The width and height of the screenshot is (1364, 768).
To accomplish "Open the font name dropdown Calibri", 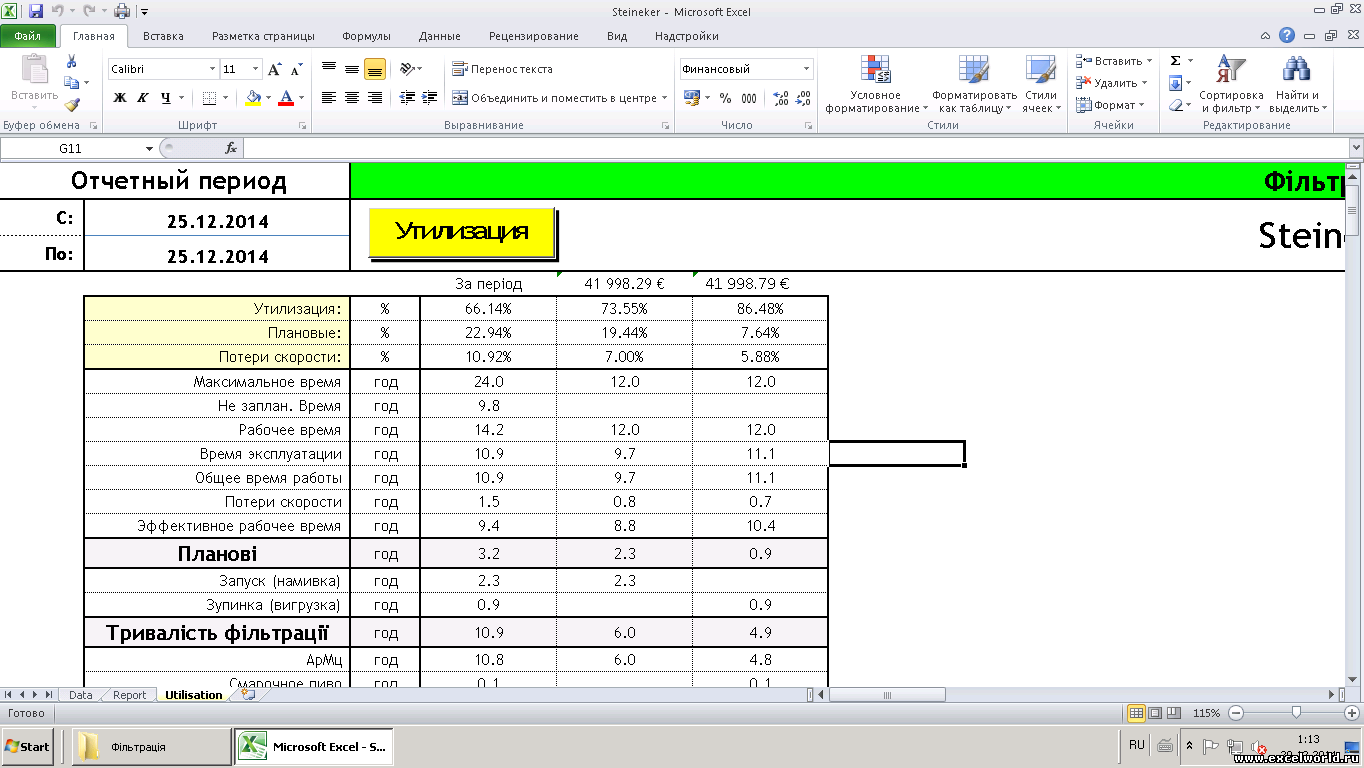I will tap(212, 69).
